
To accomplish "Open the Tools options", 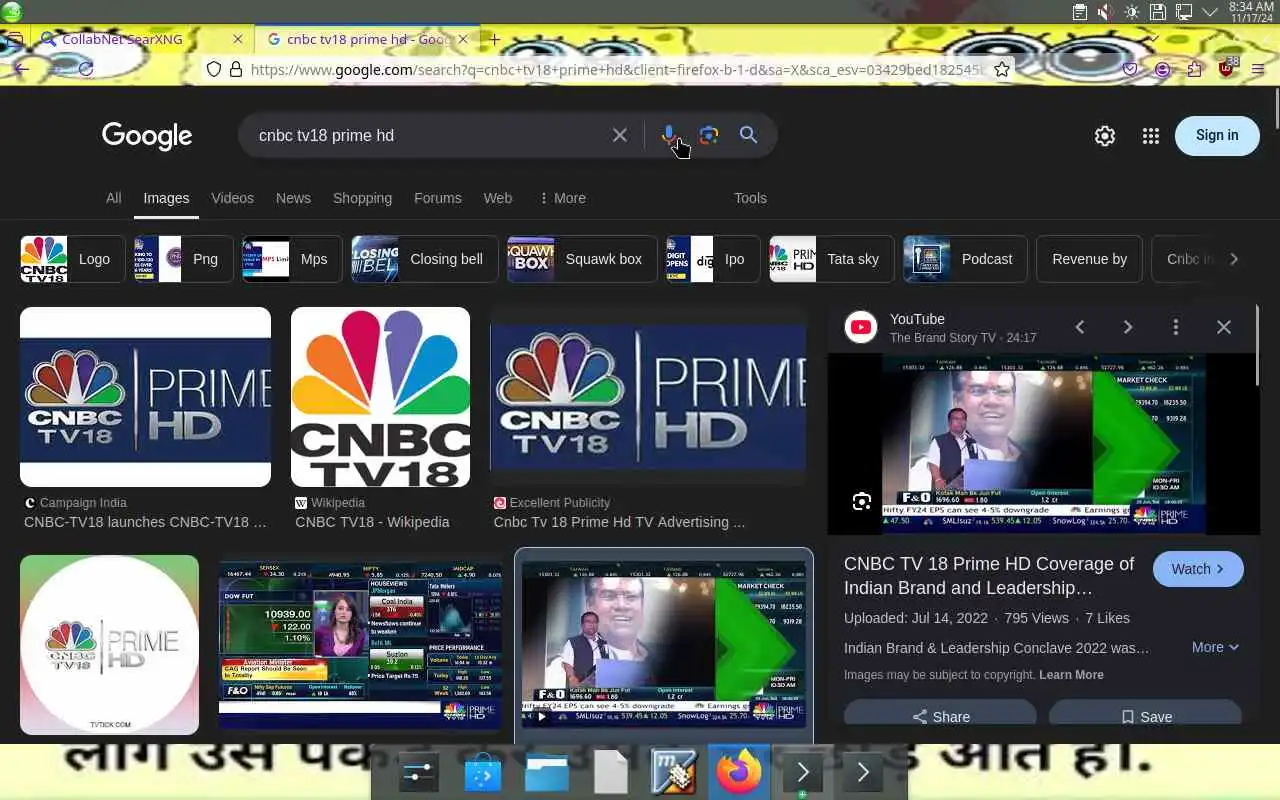I will pyautogui.click(x=750, y=198).
